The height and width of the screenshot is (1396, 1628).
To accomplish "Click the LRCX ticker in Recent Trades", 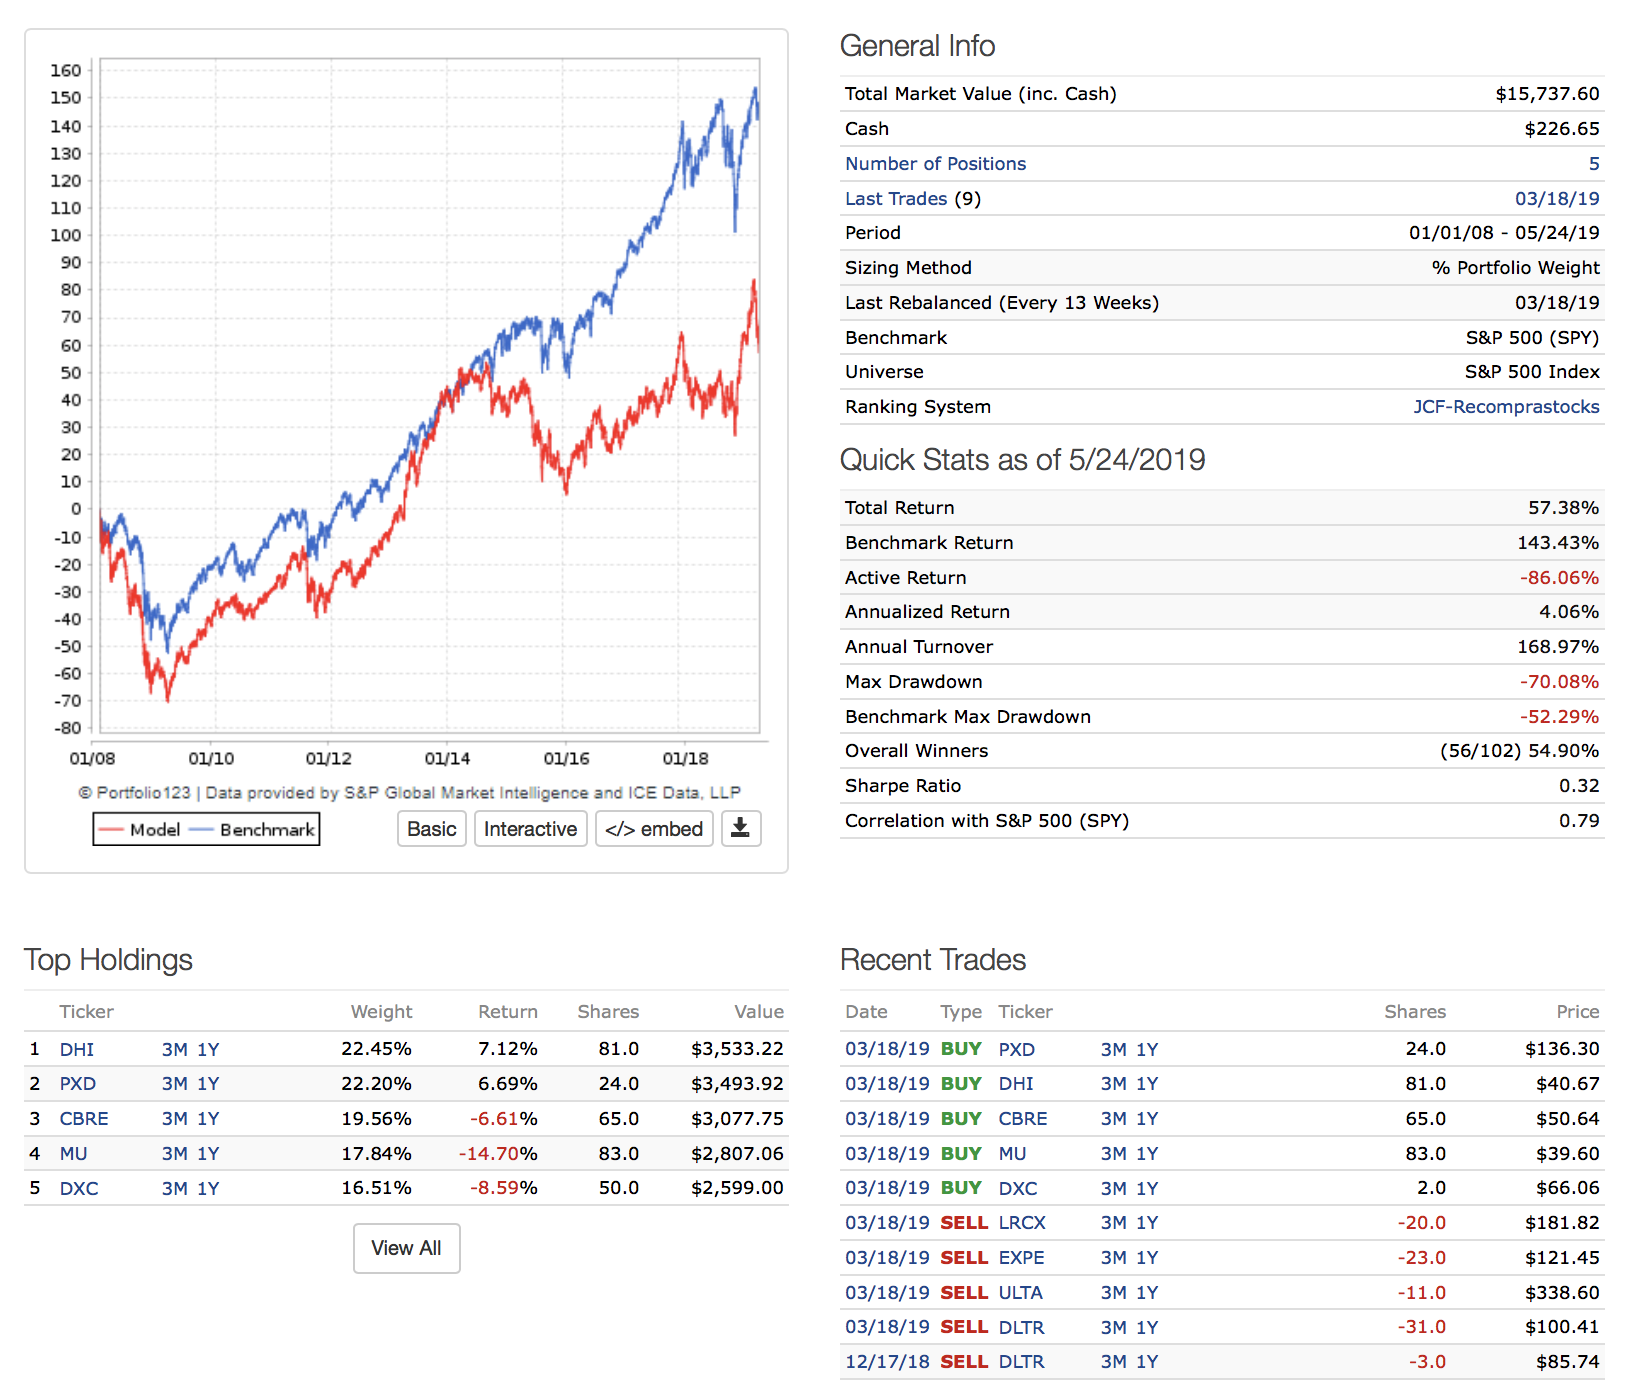I will 1021,1223.
